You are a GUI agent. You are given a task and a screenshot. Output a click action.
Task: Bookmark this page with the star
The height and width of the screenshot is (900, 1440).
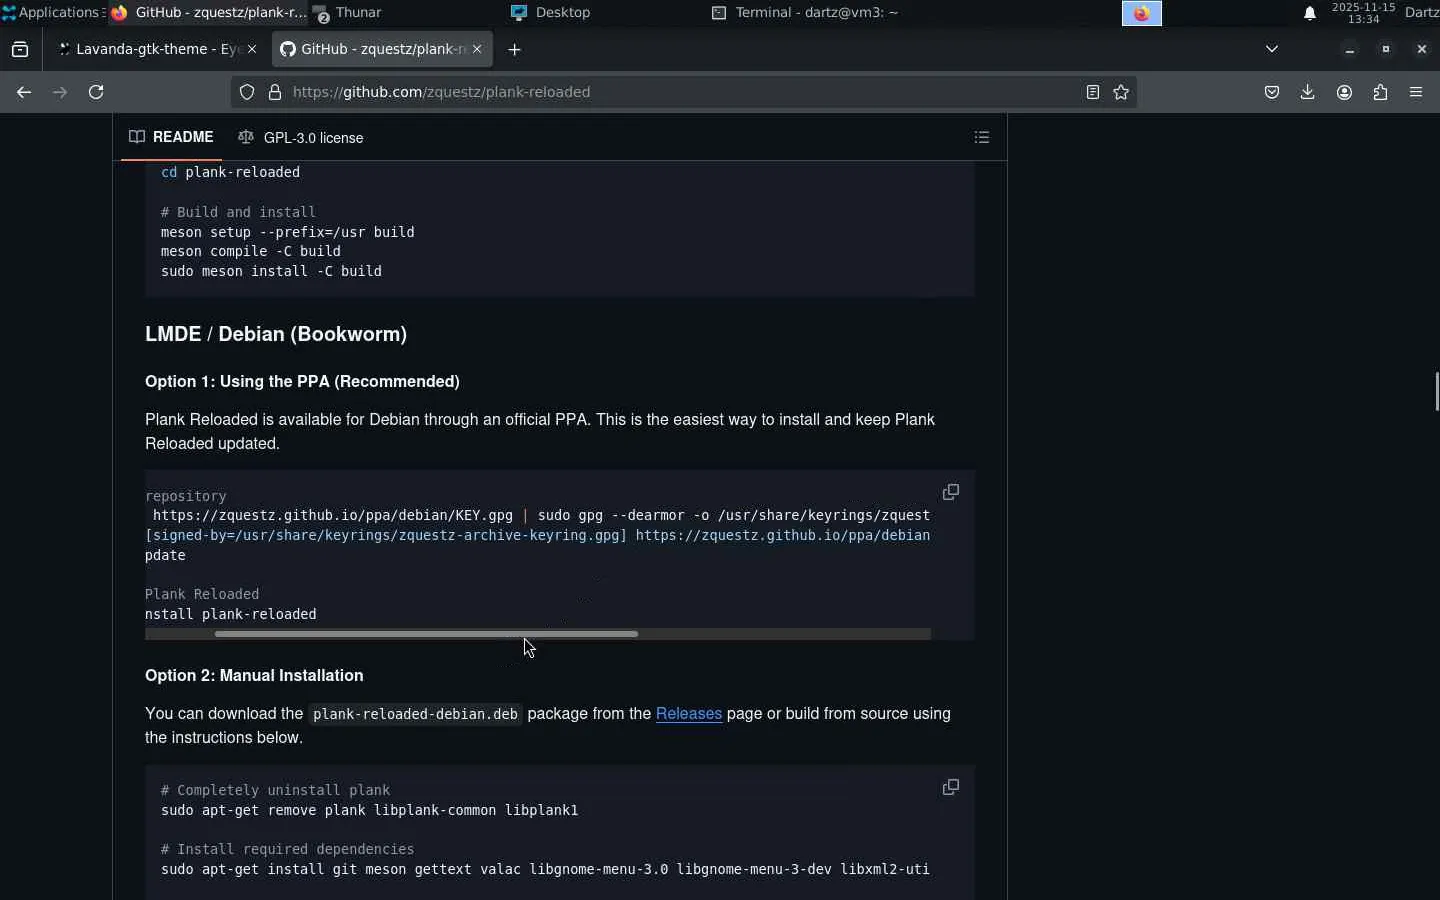click(x=1121, y=92)
